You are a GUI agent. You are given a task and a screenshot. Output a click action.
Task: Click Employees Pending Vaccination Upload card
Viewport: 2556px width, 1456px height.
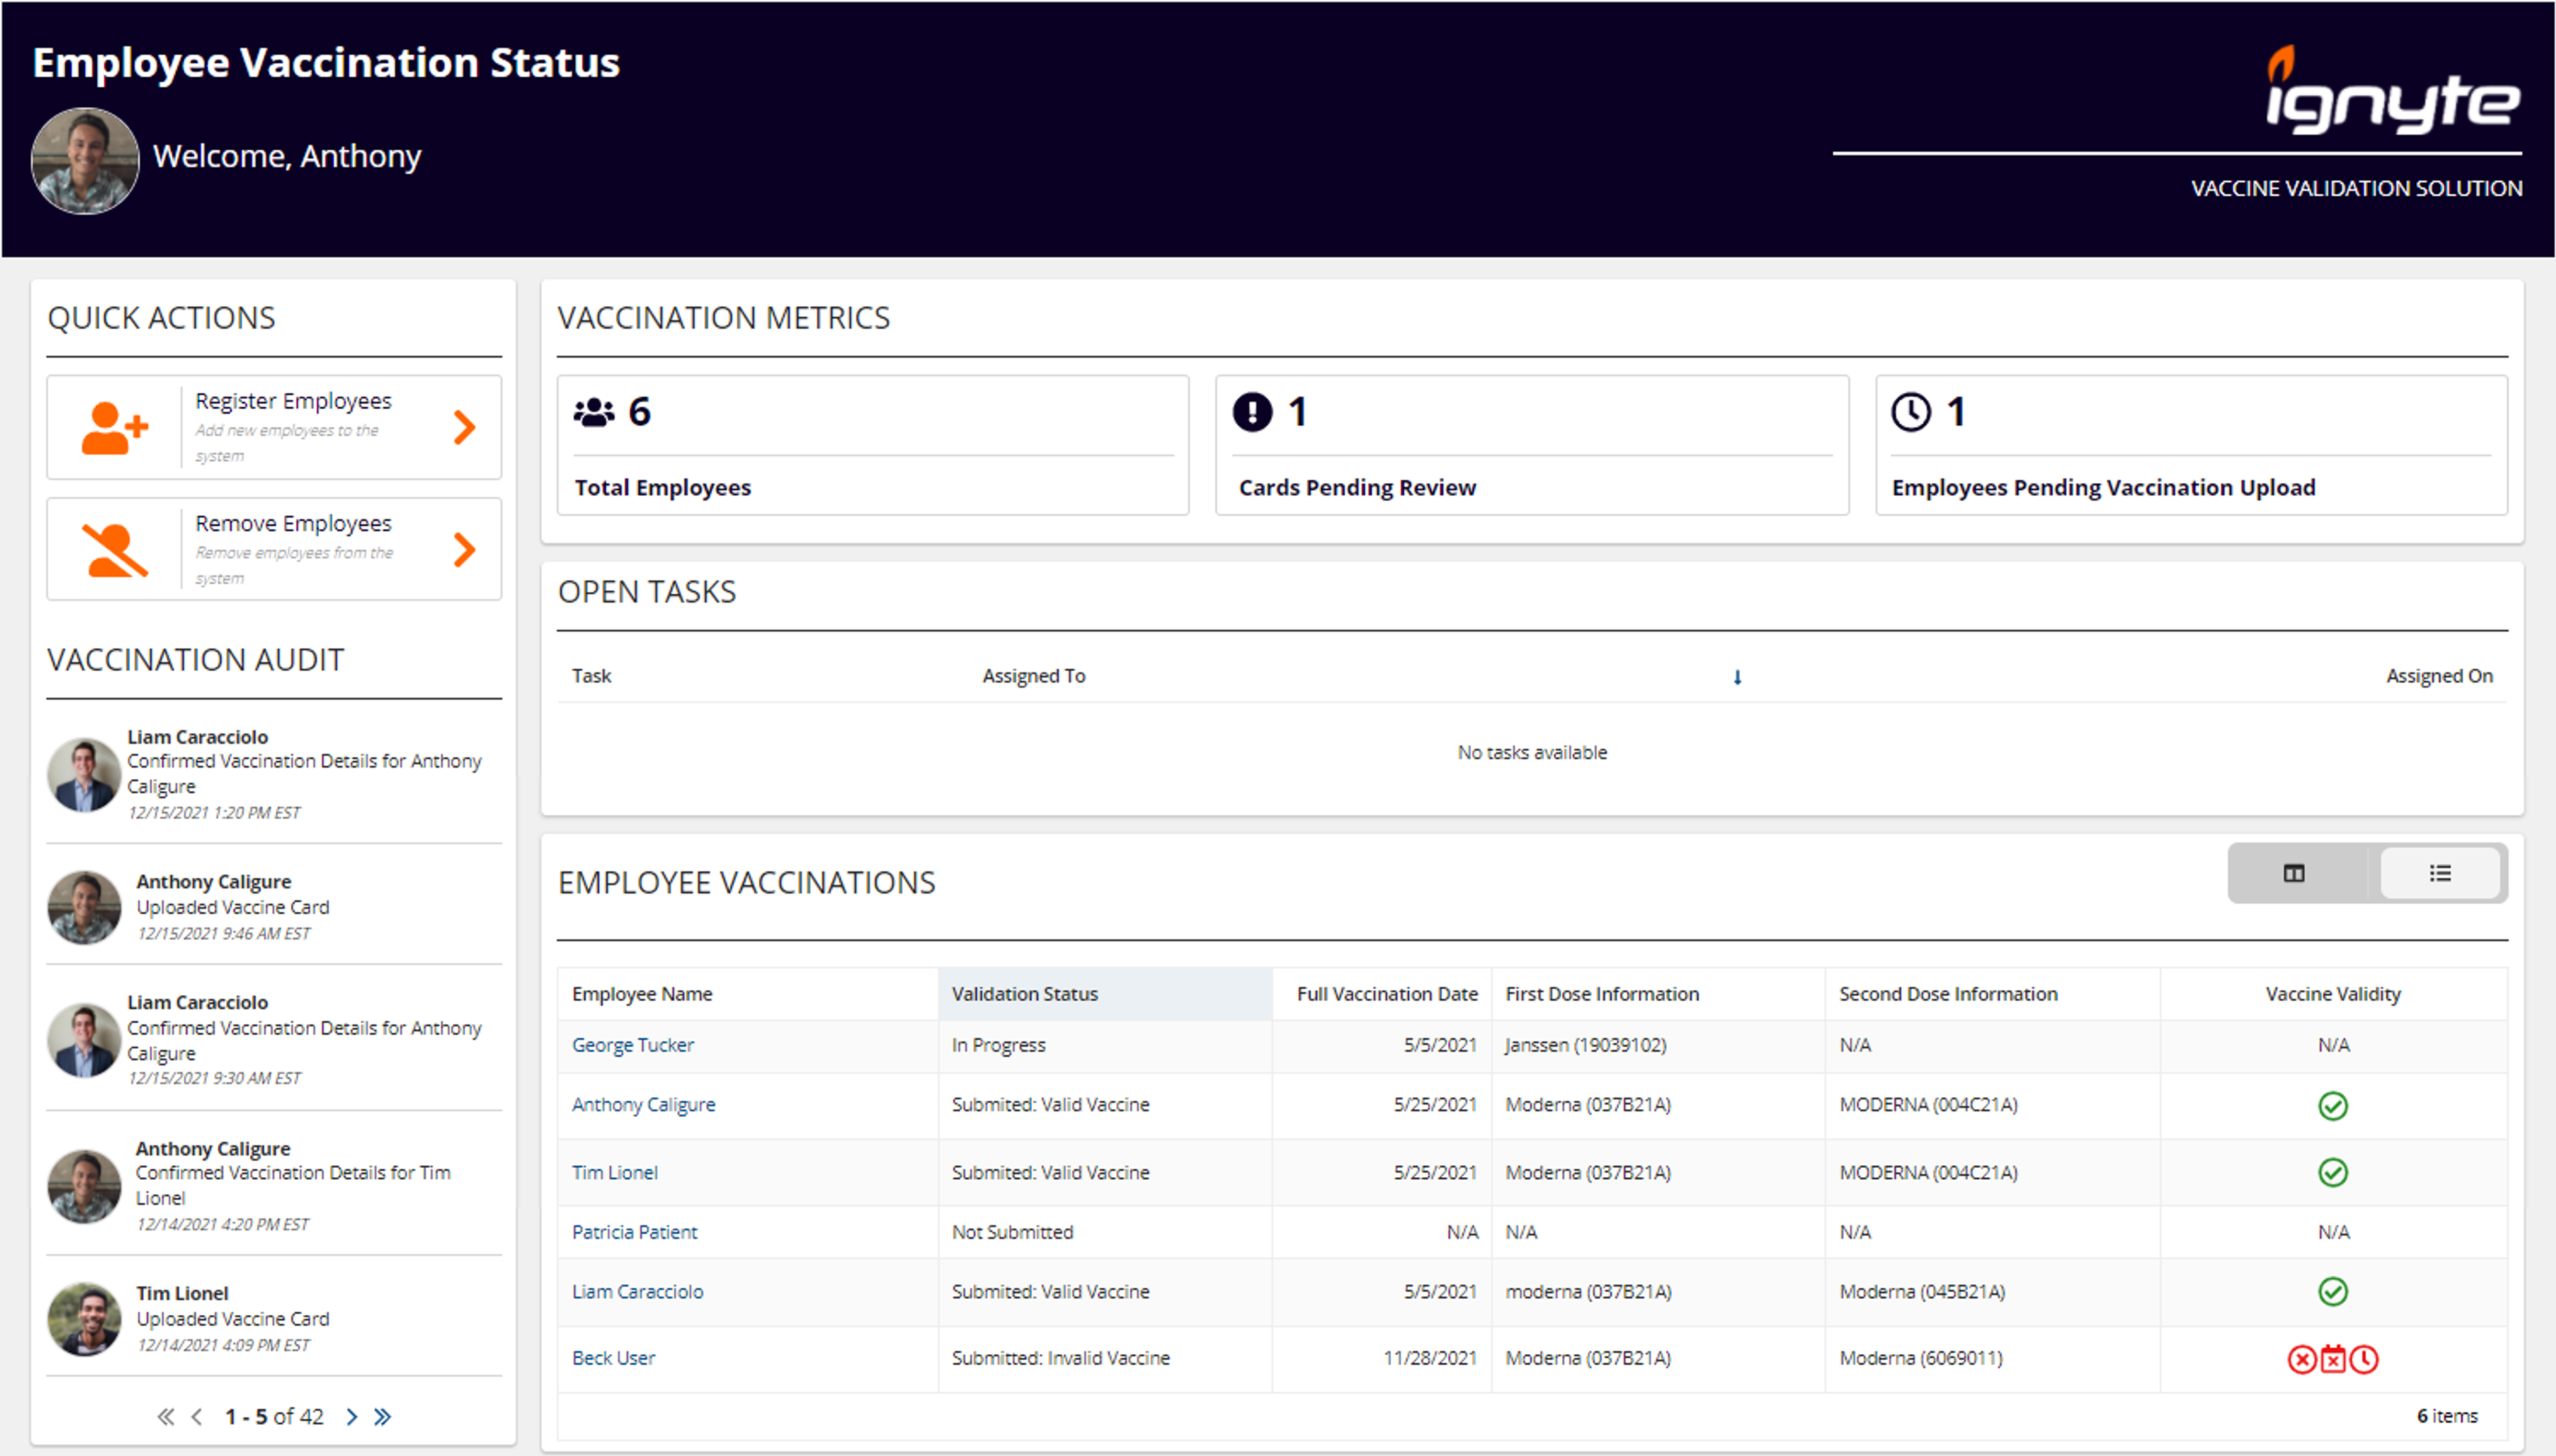(x=2191, y=445)
